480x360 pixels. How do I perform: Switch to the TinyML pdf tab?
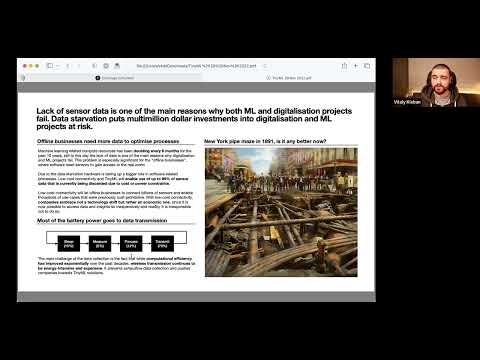(x=289, y=78)
